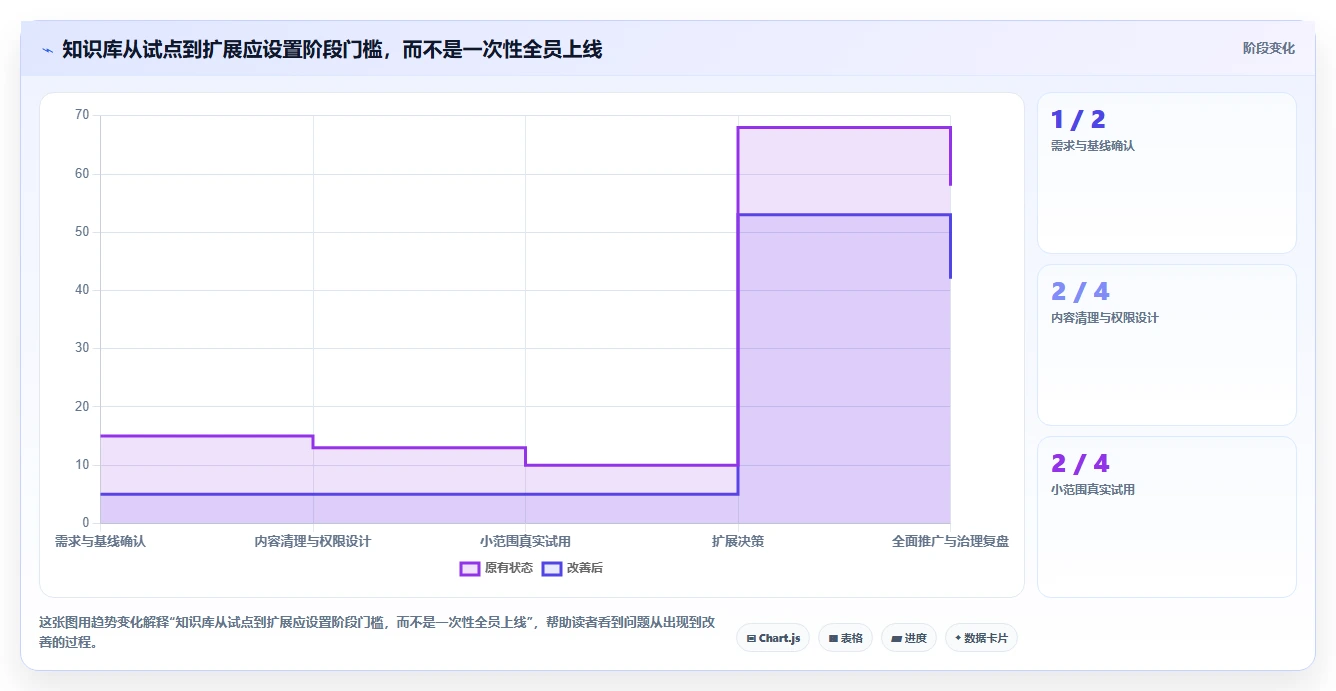Screen dimensions: 1336x691
Task: Toggle the 原有状态 legend swatch
Action: coord(470,568)
